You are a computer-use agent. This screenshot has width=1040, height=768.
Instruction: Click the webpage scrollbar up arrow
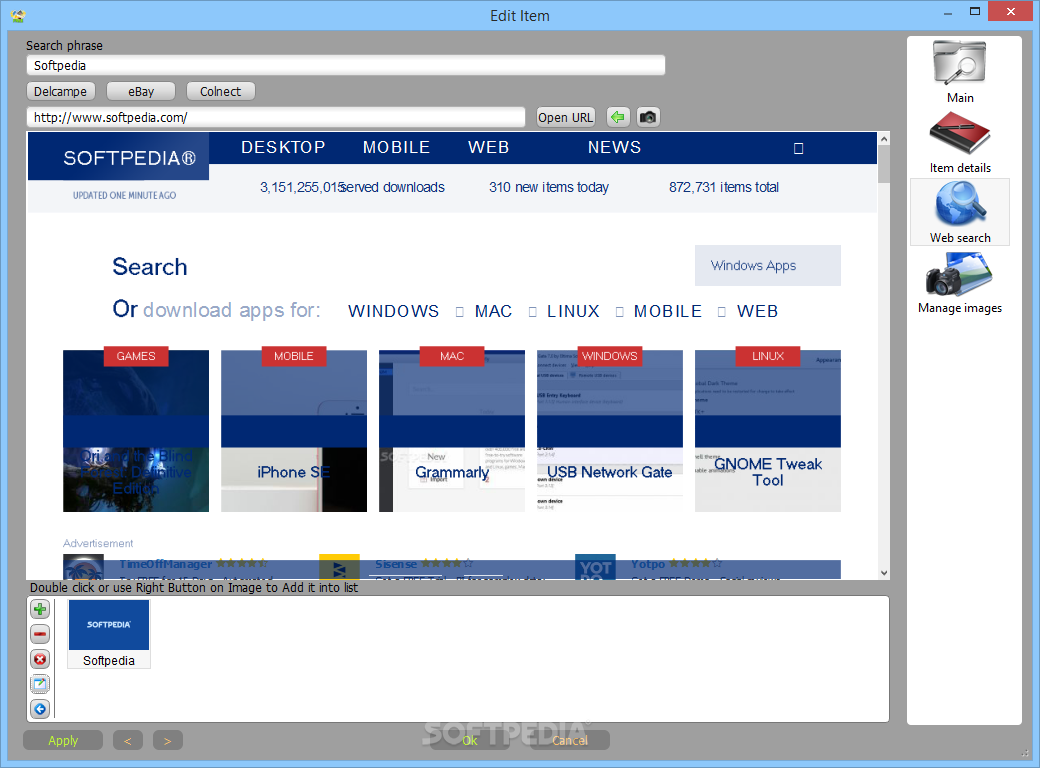pos(883,139)
